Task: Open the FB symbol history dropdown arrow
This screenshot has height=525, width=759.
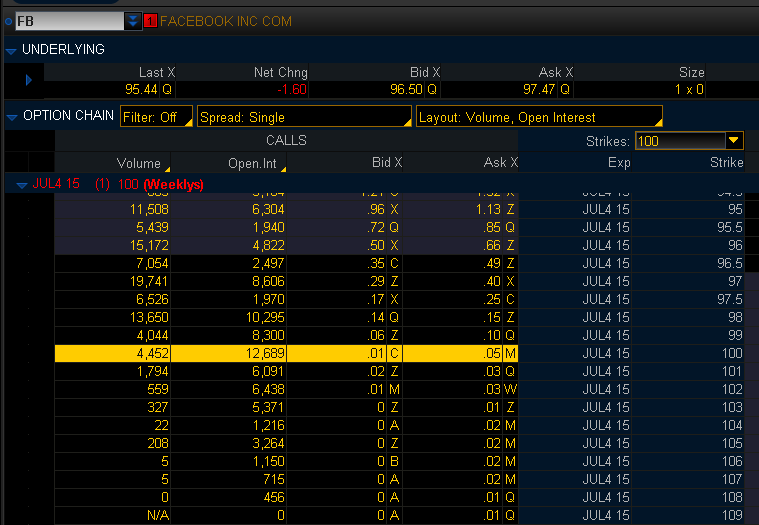Action: point(133,21)
